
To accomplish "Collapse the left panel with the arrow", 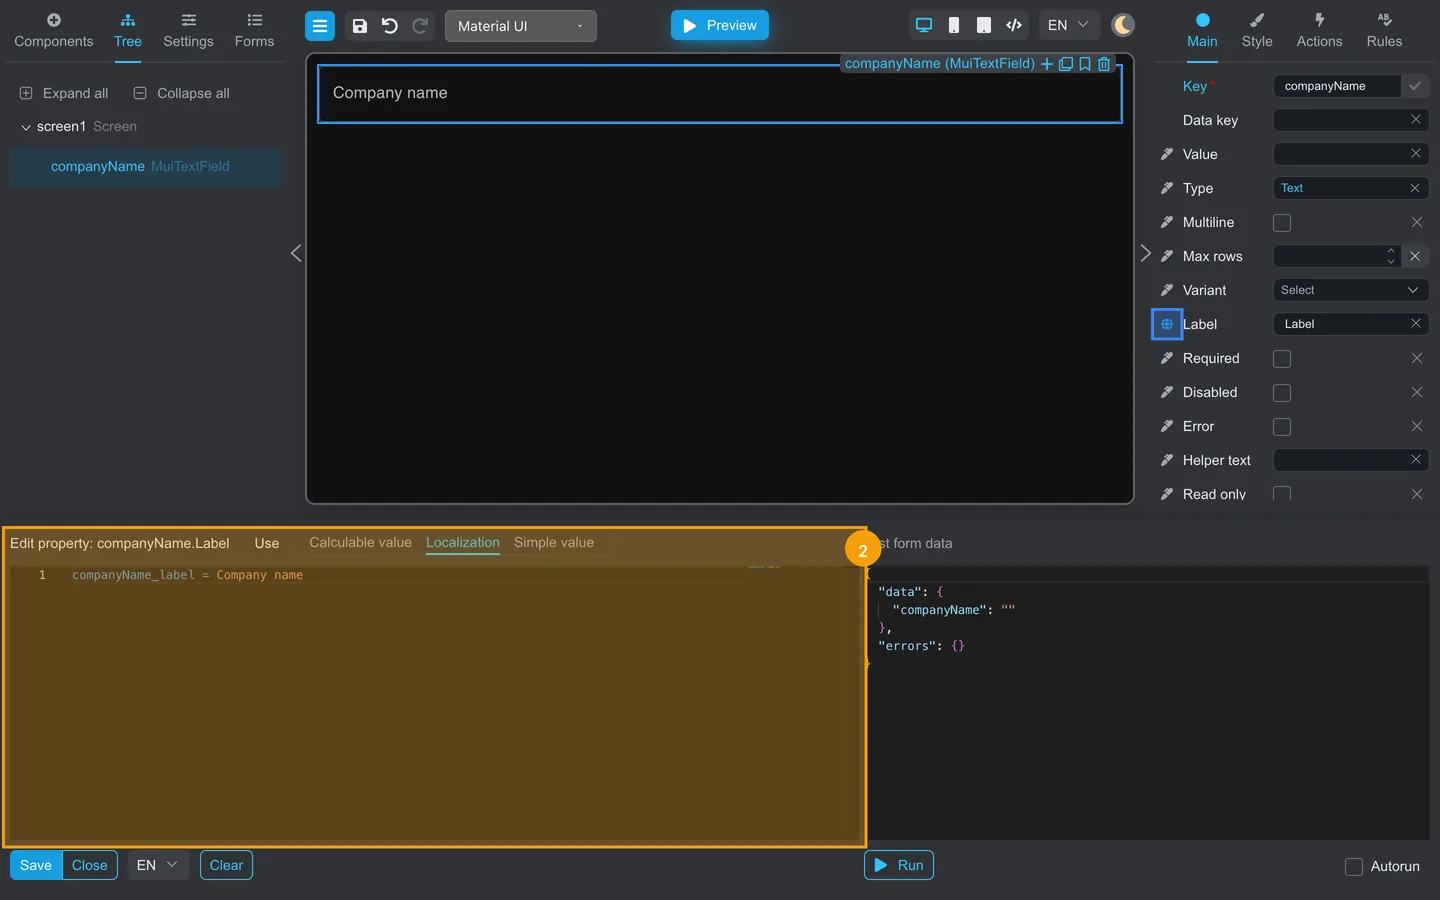I will point(296,253).
